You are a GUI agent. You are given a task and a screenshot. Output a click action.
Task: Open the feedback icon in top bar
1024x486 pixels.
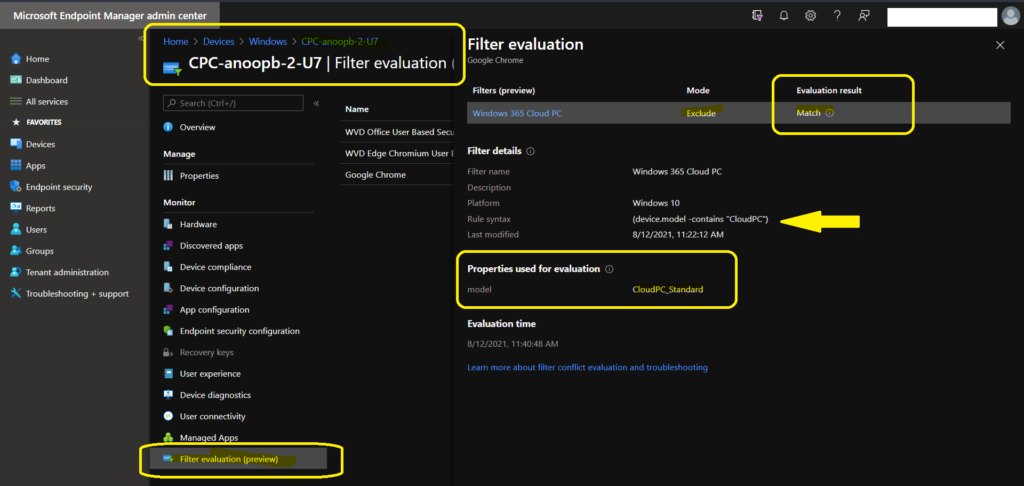[864, 16]
